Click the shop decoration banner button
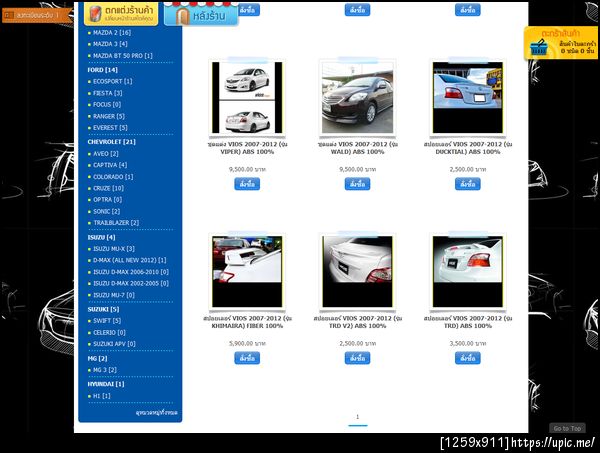The height and width of the screenshot is (453, 600). (121, 14)
